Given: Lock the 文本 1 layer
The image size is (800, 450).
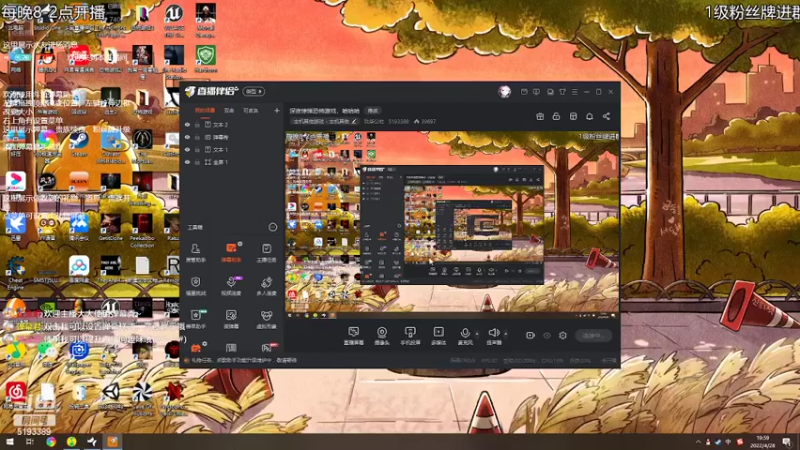Looking at the screenshot, I should pyautogui.click(x=197, y=149).
